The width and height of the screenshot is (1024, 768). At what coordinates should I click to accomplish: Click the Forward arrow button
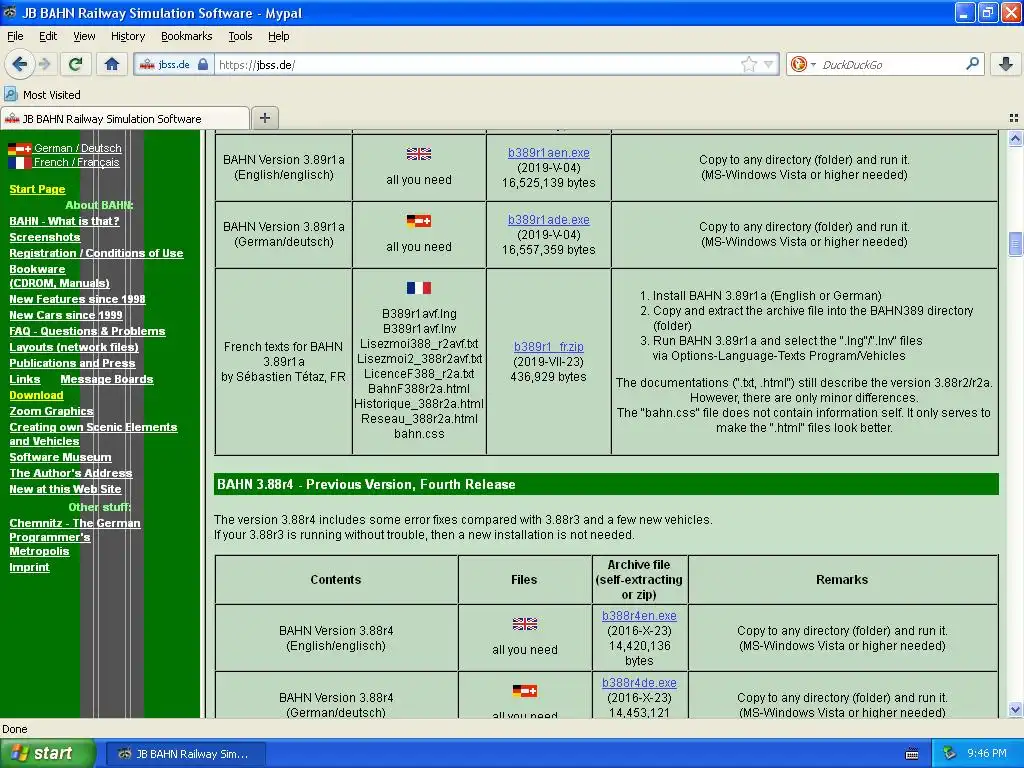coord(44,64)
